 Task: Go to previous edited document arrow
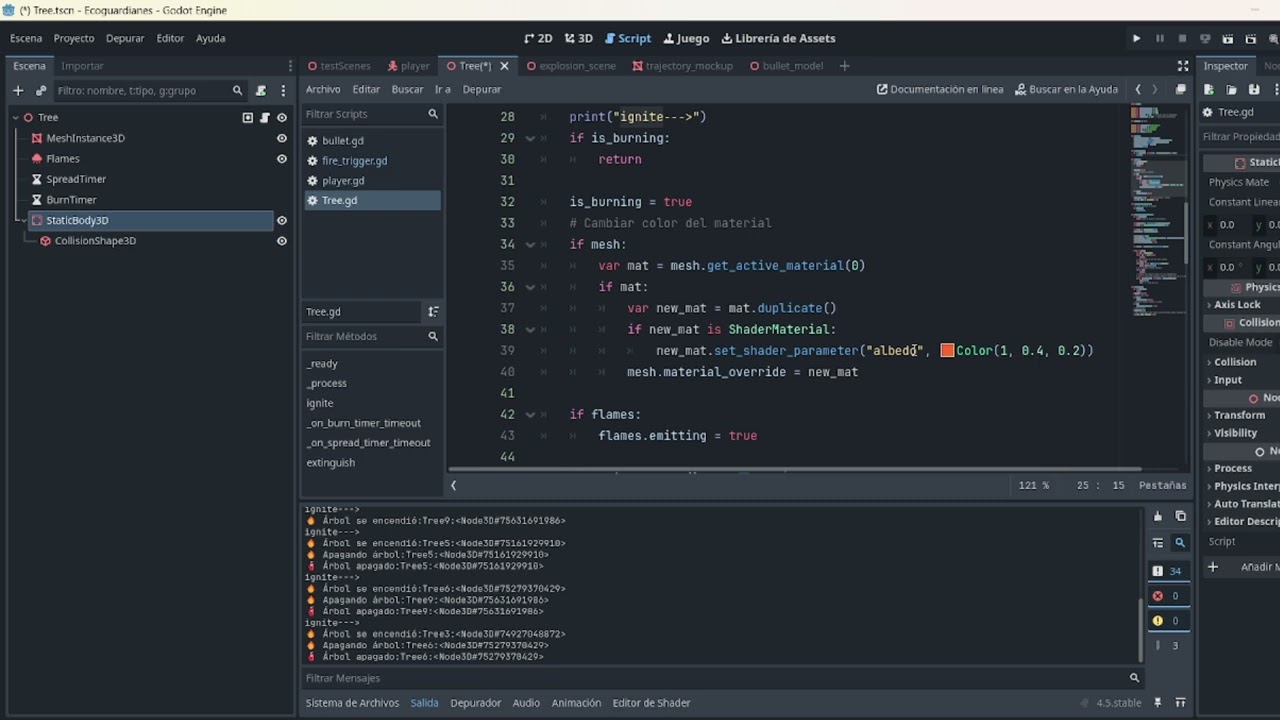tap(1137, 89)
